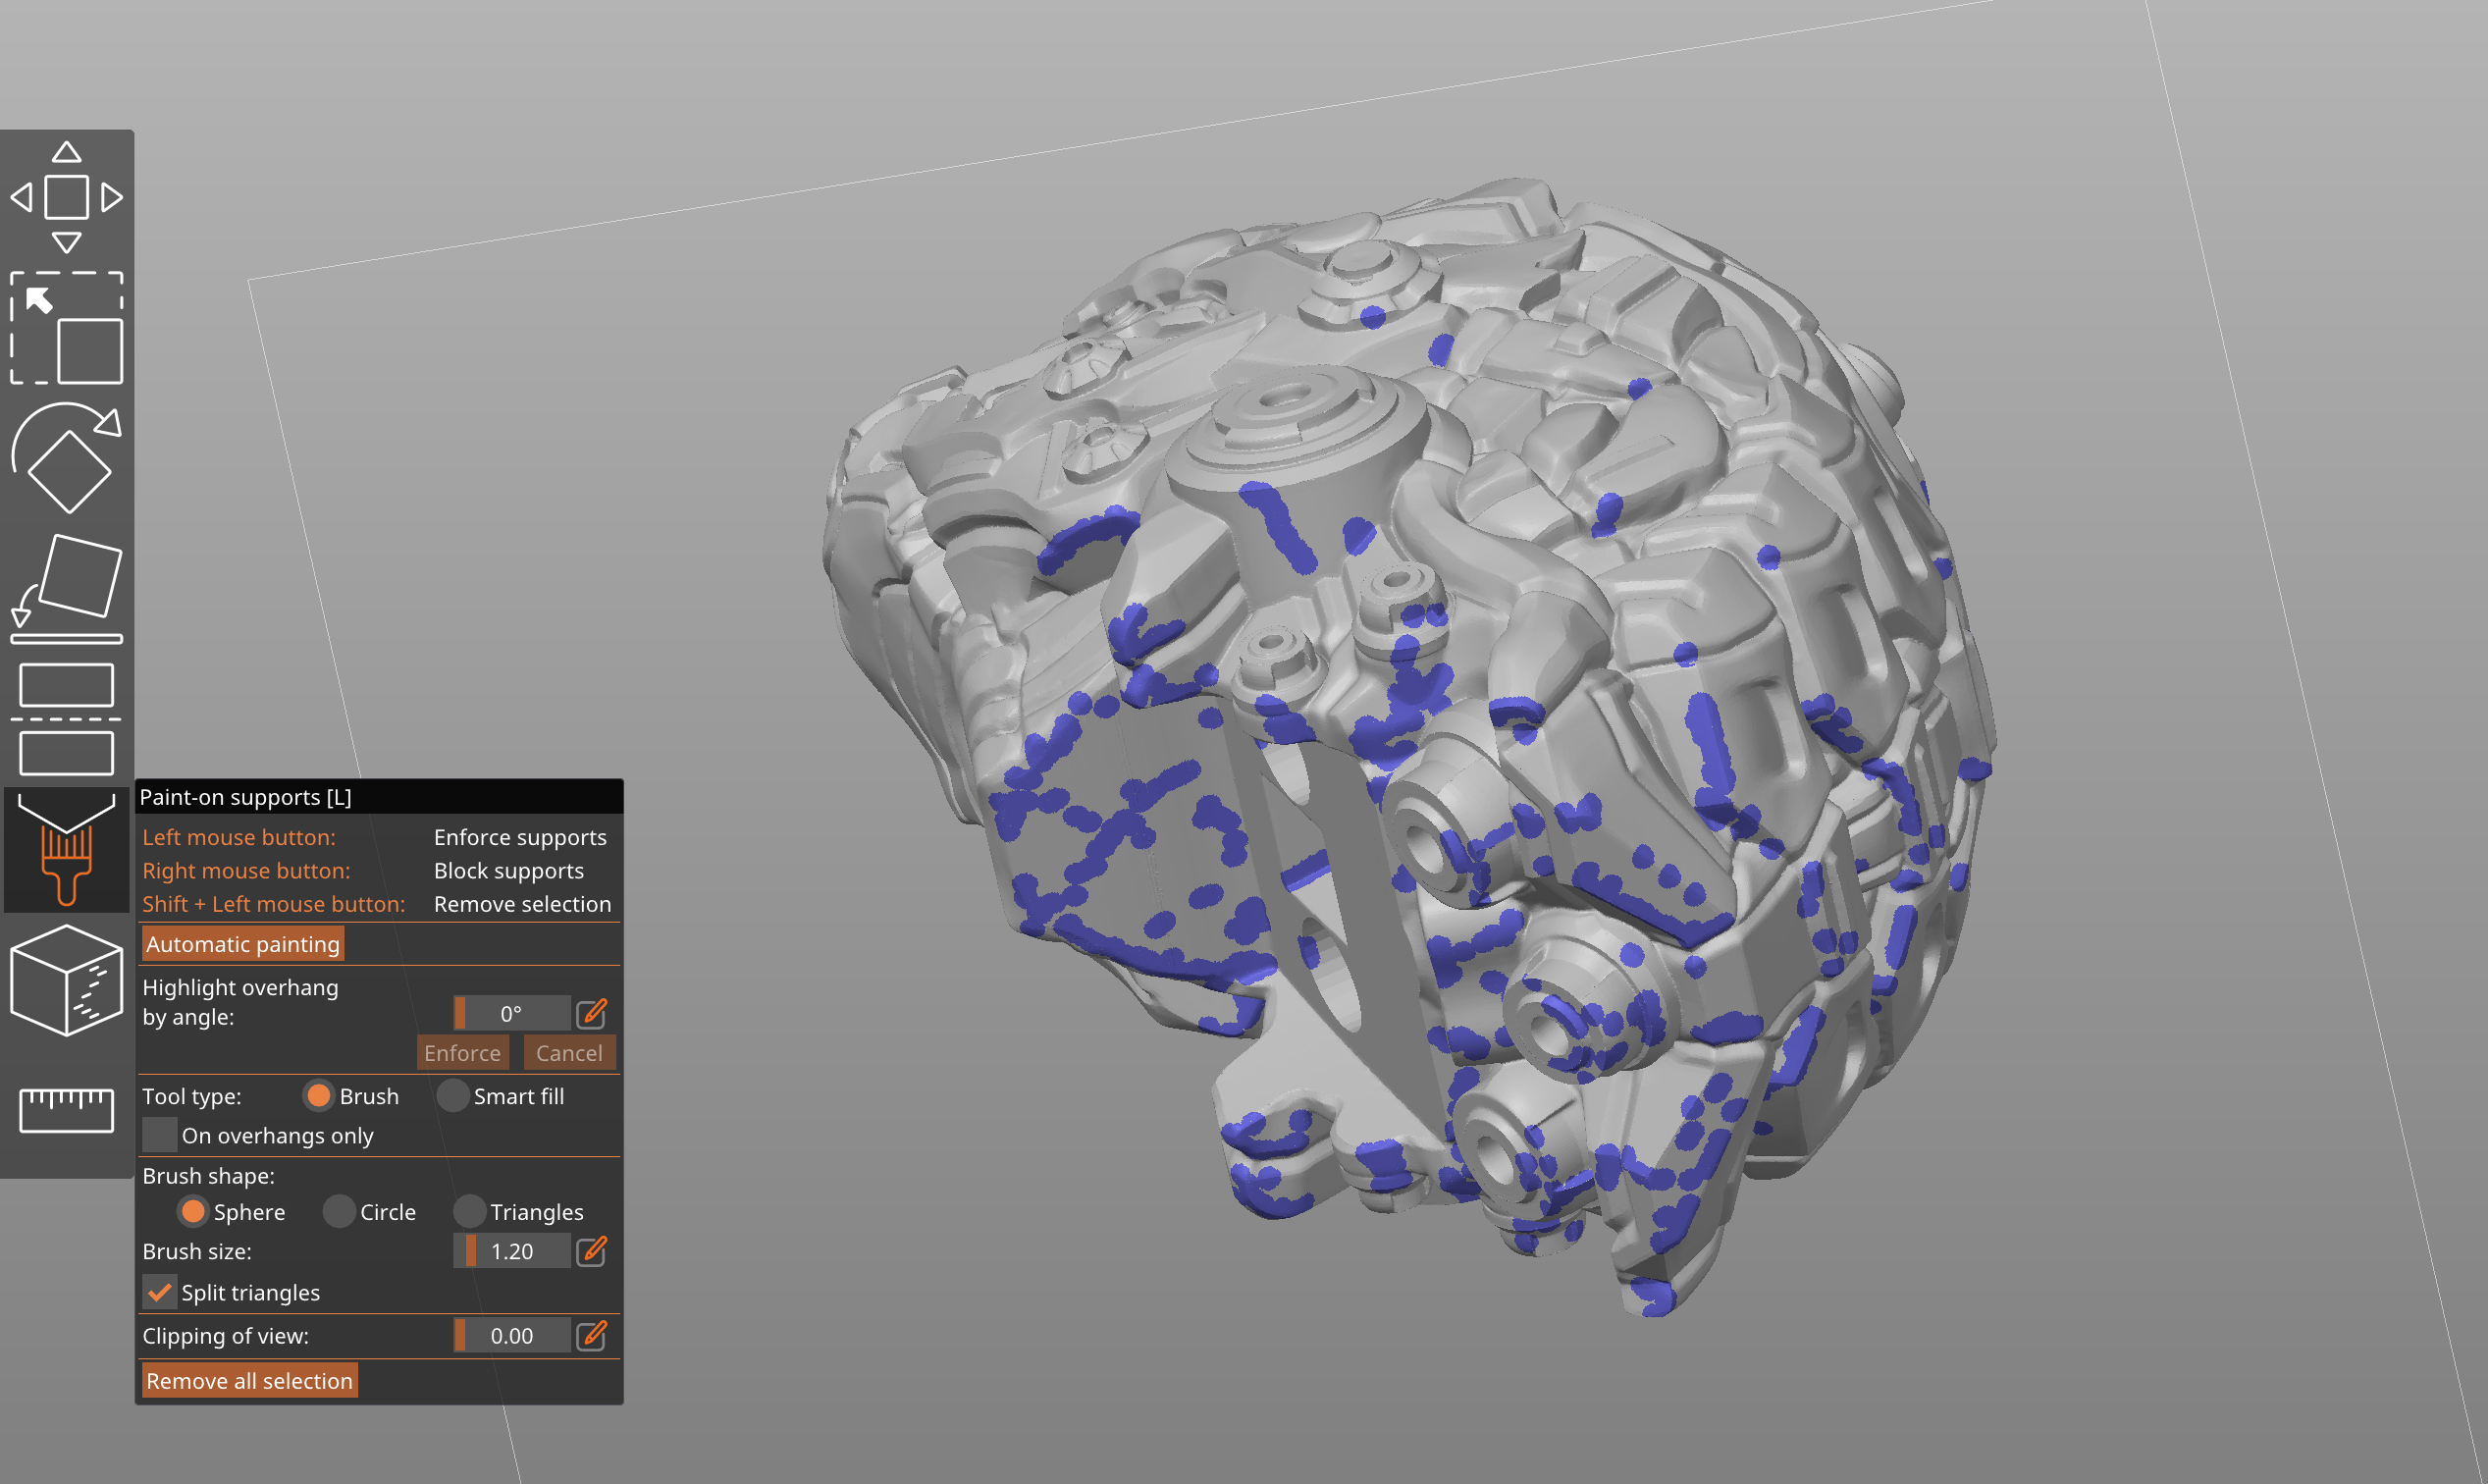
Task: Open the Seam painting cube tool
Action: (x=66, y=980)
